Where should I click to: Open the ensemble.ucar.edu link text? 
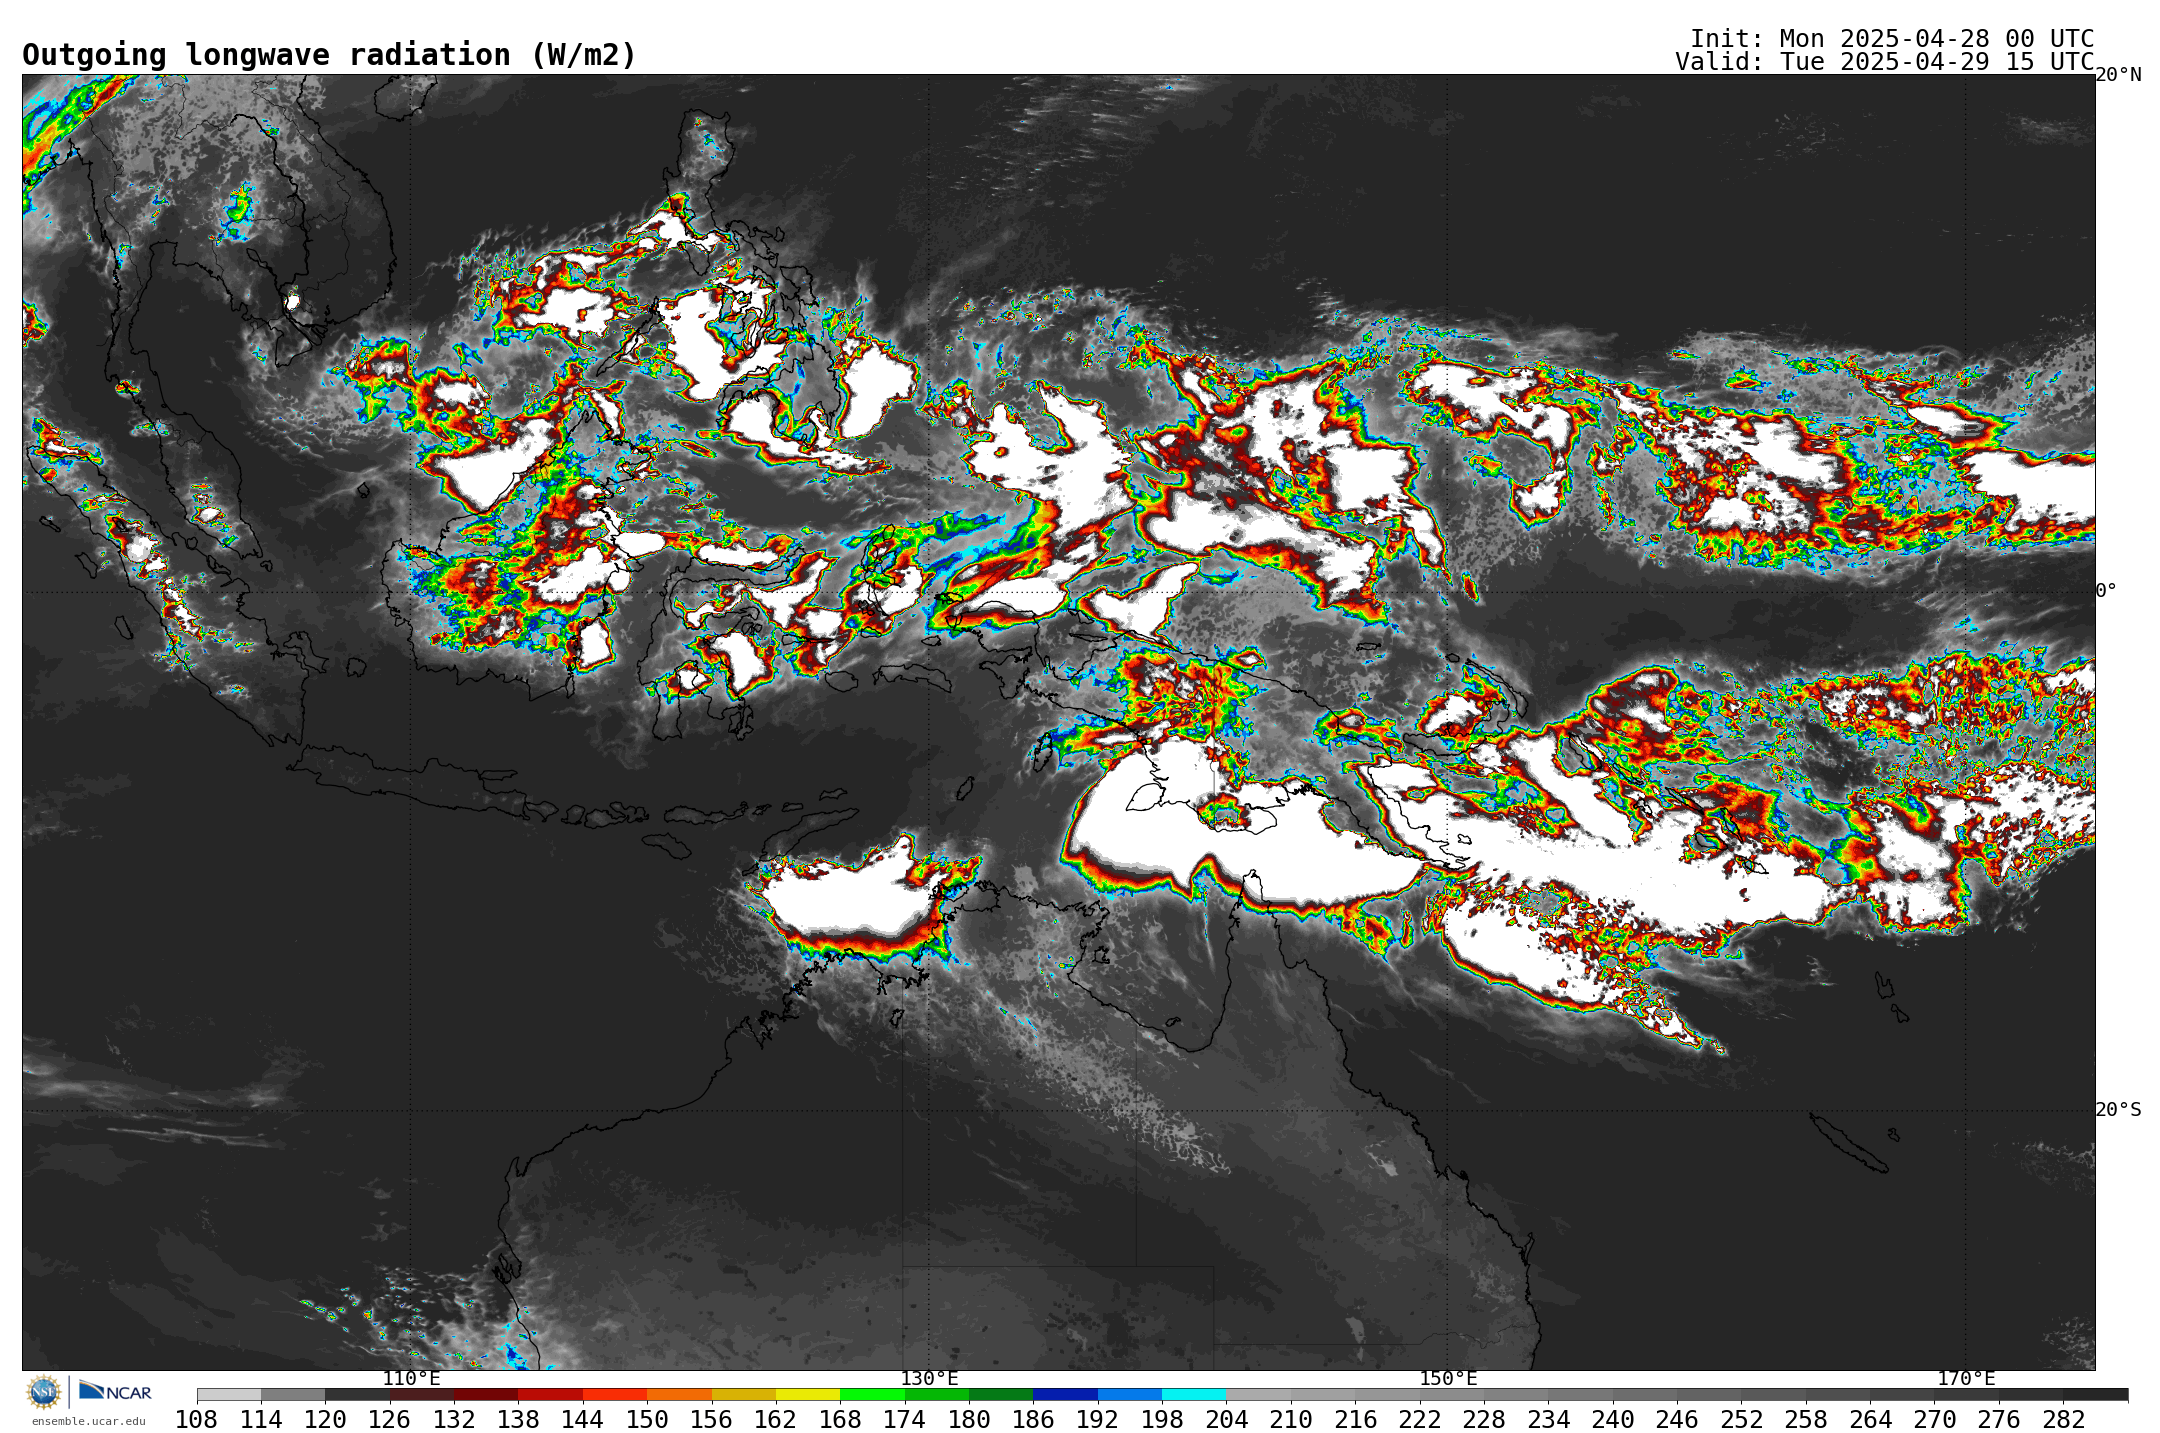(x=89, y=1421)
